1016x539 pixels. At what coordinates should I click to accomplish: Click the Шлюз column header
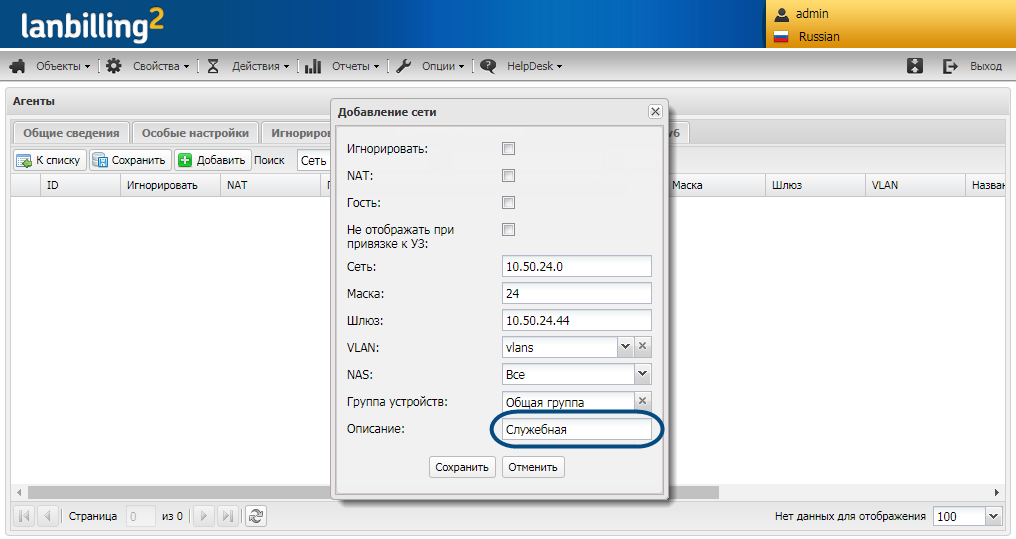[815, 185]
